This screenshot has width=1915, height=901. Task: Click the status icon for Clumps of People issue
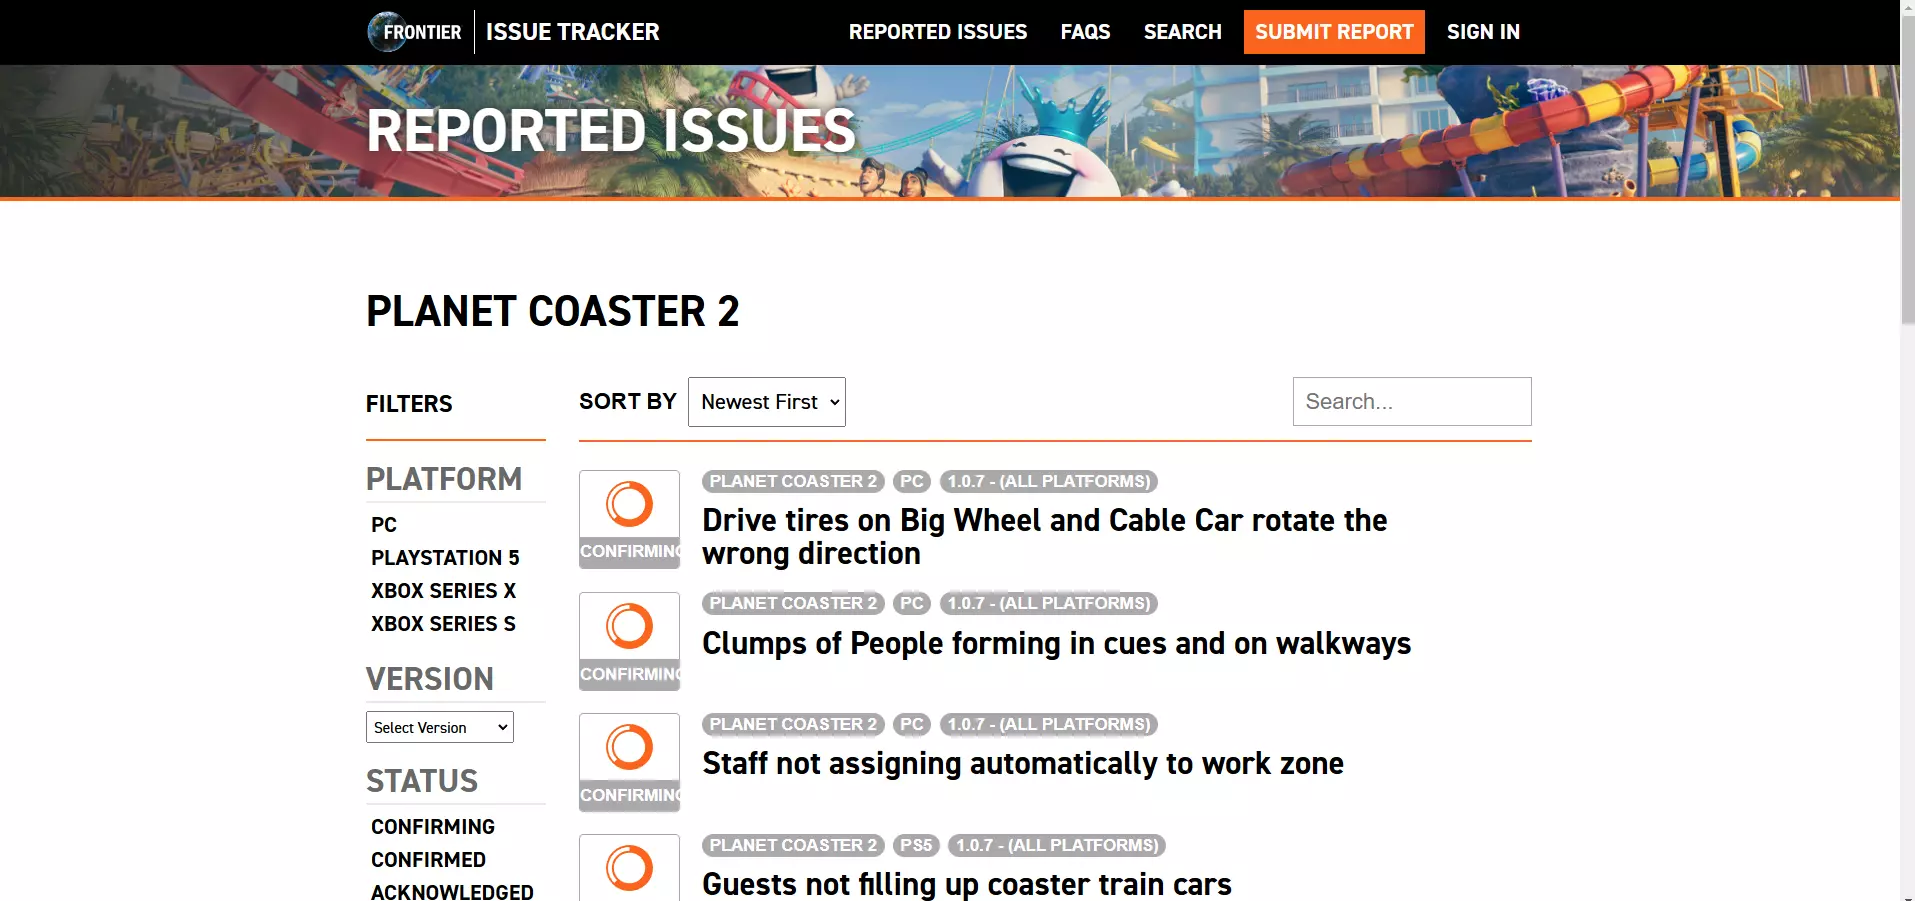tap(629, 641)
